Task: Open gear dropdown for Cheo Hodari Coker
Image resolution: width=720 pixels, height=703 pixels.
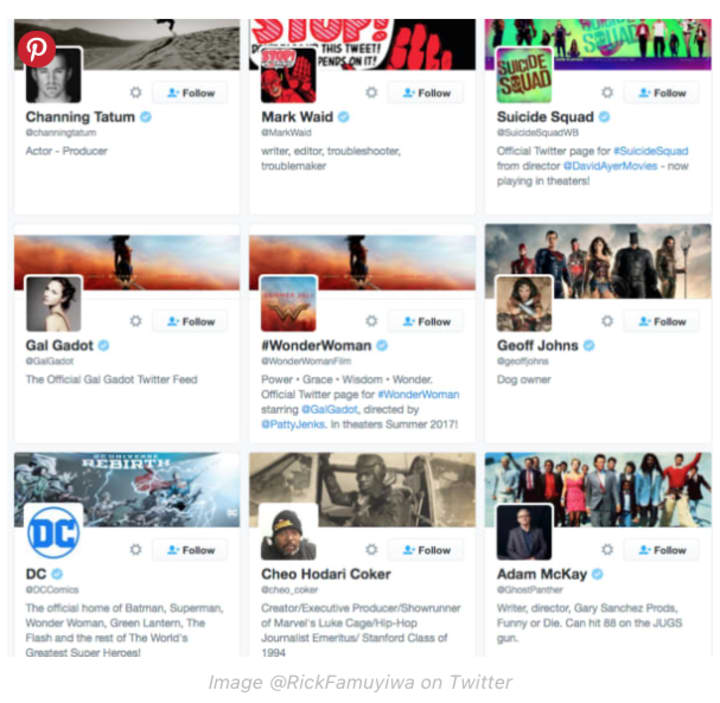Action: (371, 549)
